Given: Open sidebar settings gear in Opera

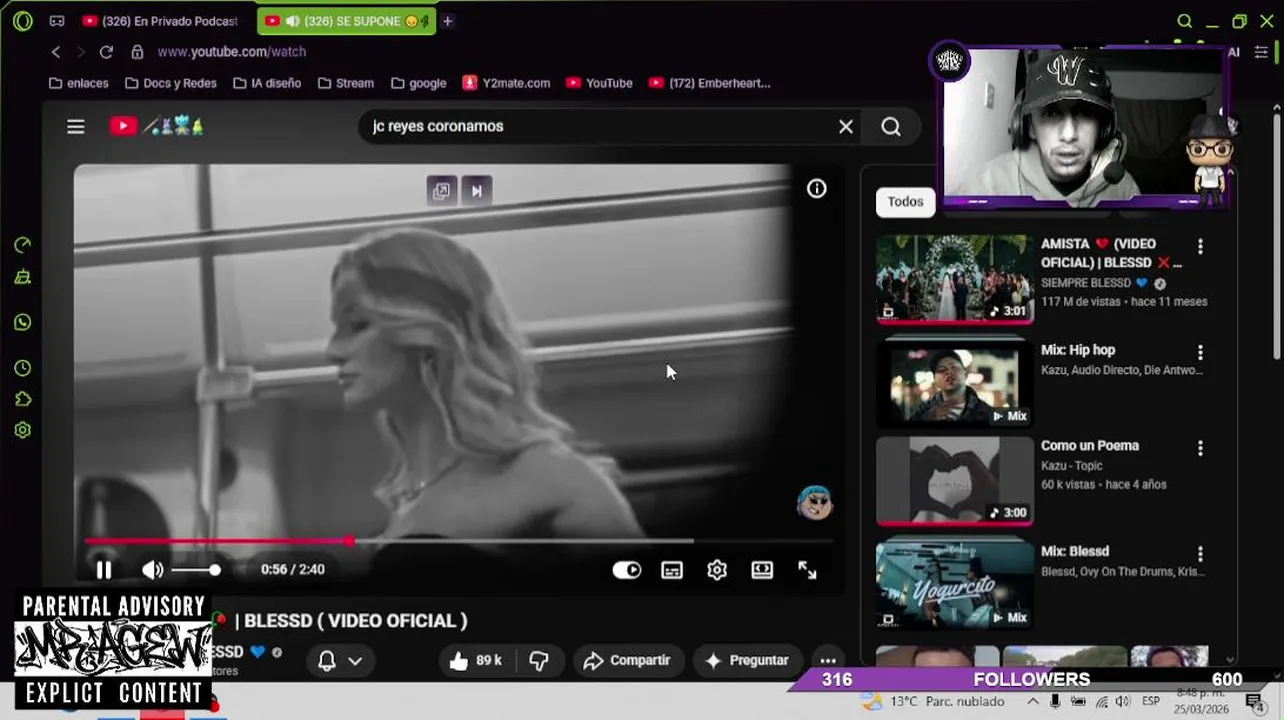Looking at the screenshot, I should point(23,430).
